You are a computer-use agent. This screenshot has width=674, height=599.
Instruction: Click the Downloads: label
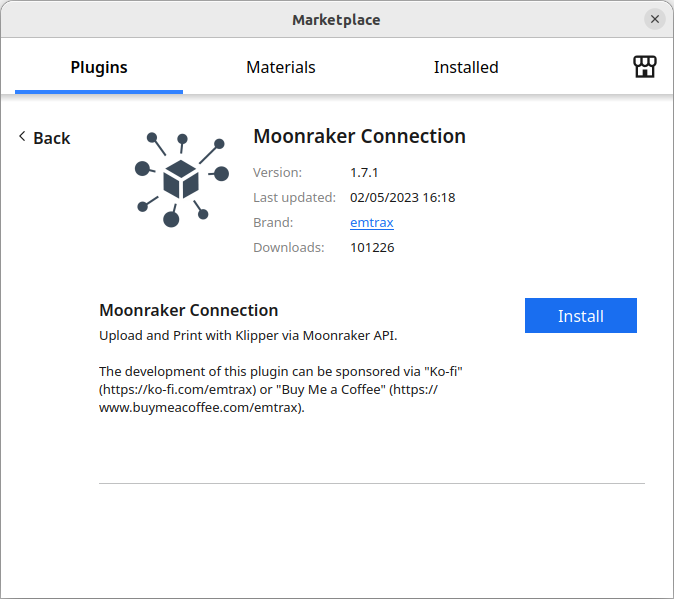click(288, 248)
